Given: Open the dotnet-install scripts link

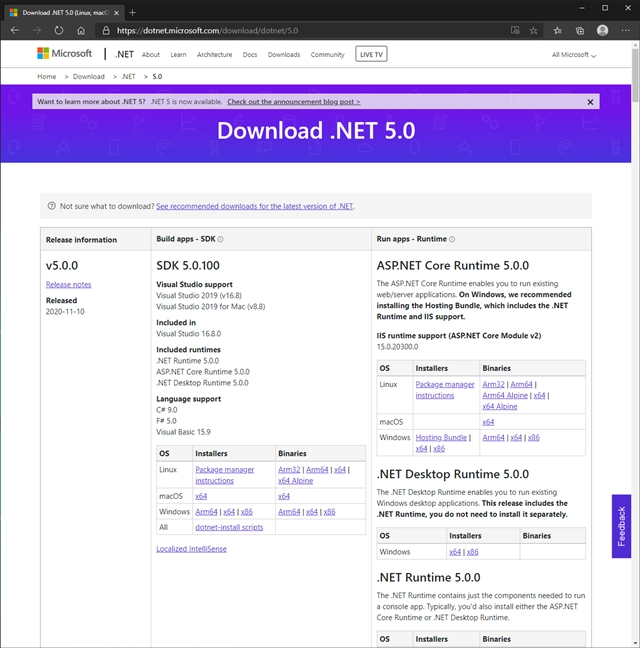Looking at the screenshot, I should coord(229,527).
